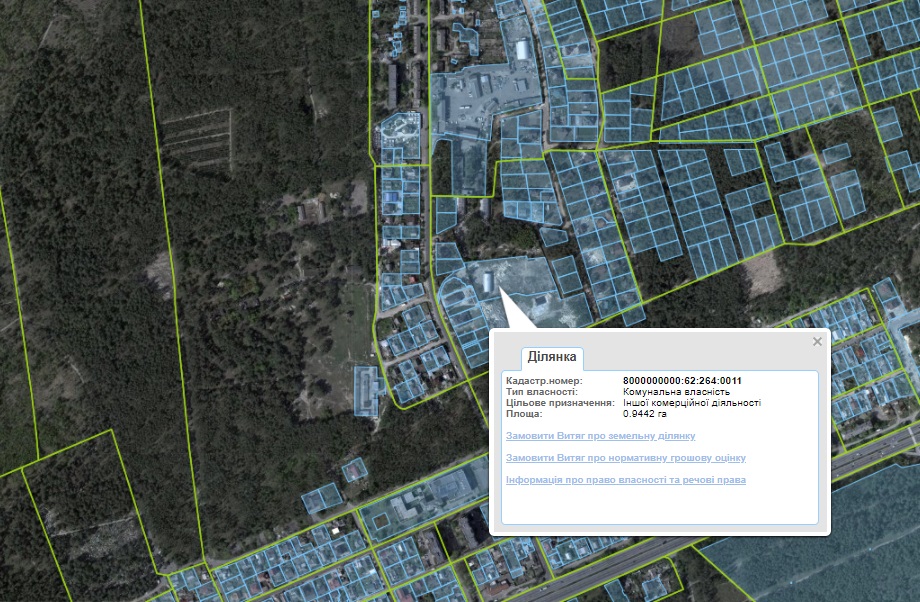920x602 pixels.
Task: Select the Ділянка tab
Action: [x=552, y=358]
